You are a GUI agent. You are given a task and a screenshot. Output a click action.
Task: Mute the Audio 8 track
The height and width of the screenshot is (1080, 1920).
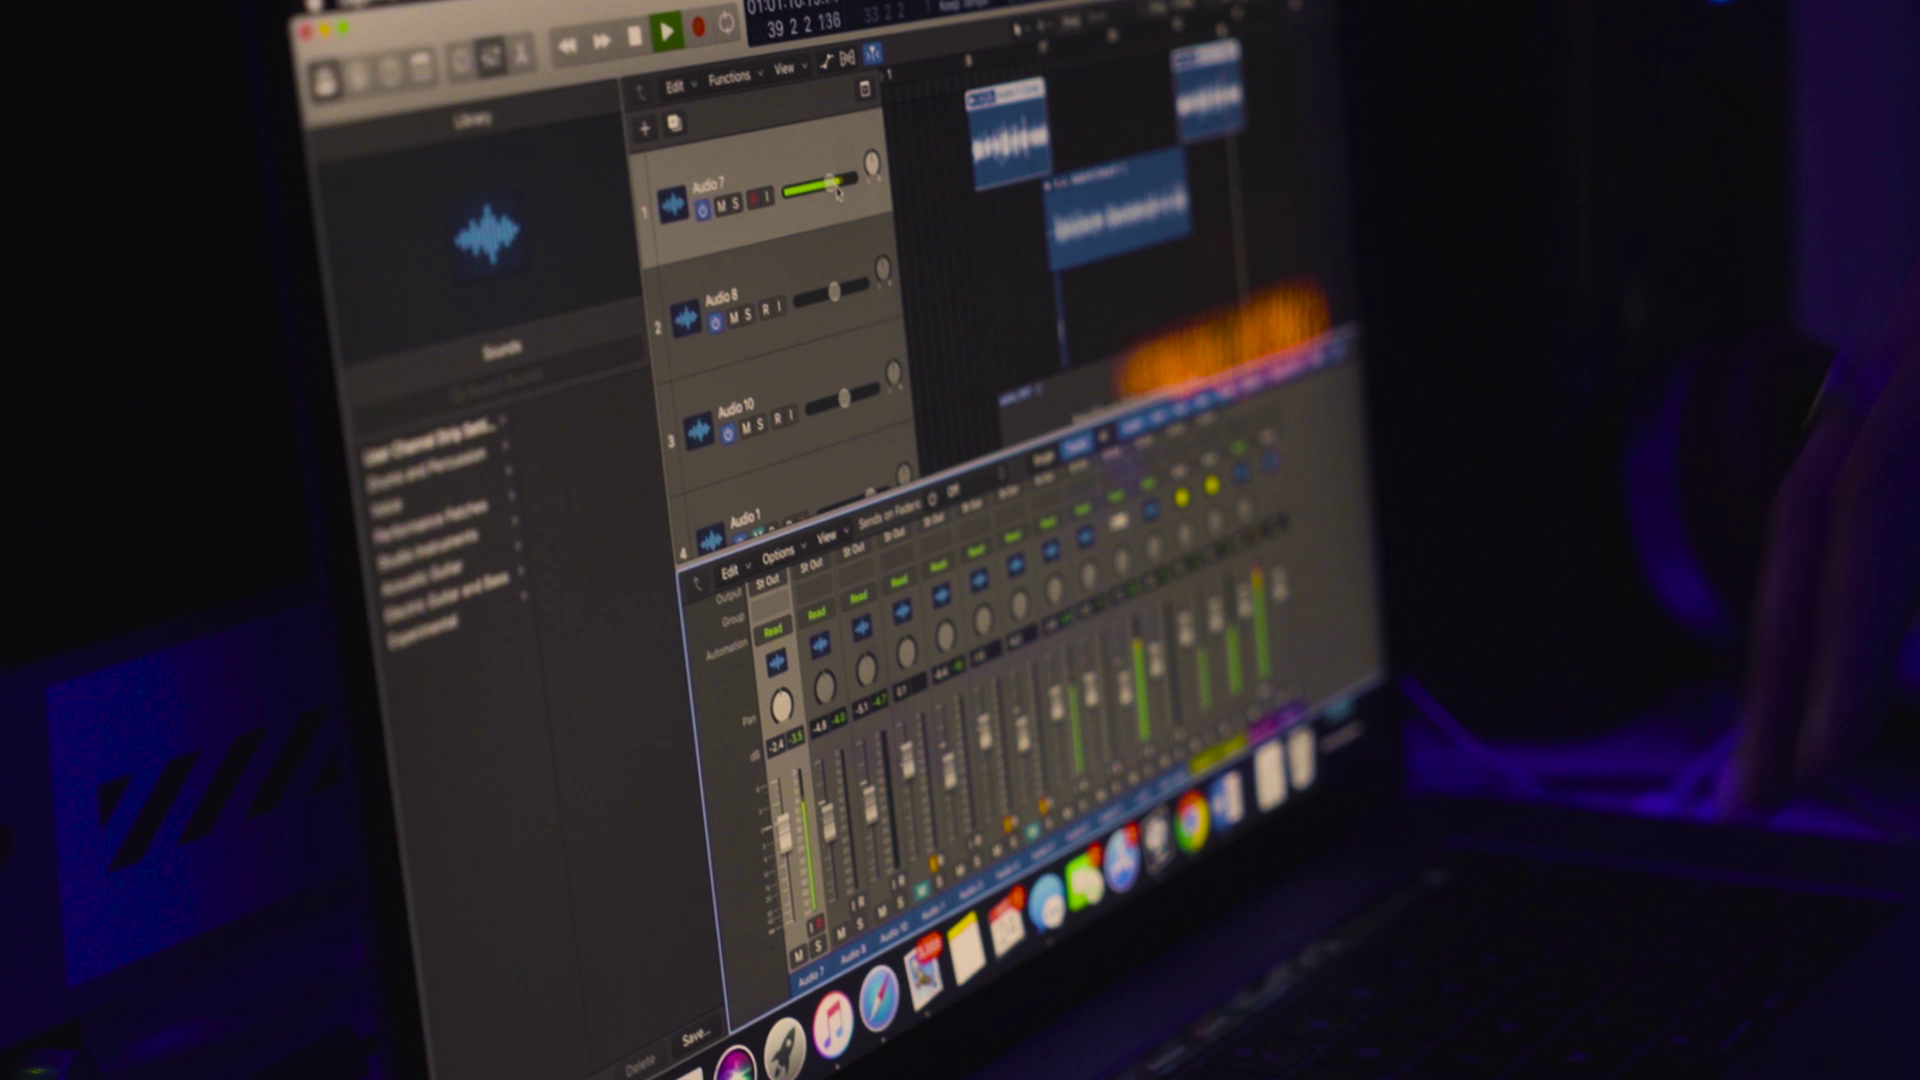tap(733, 318)
